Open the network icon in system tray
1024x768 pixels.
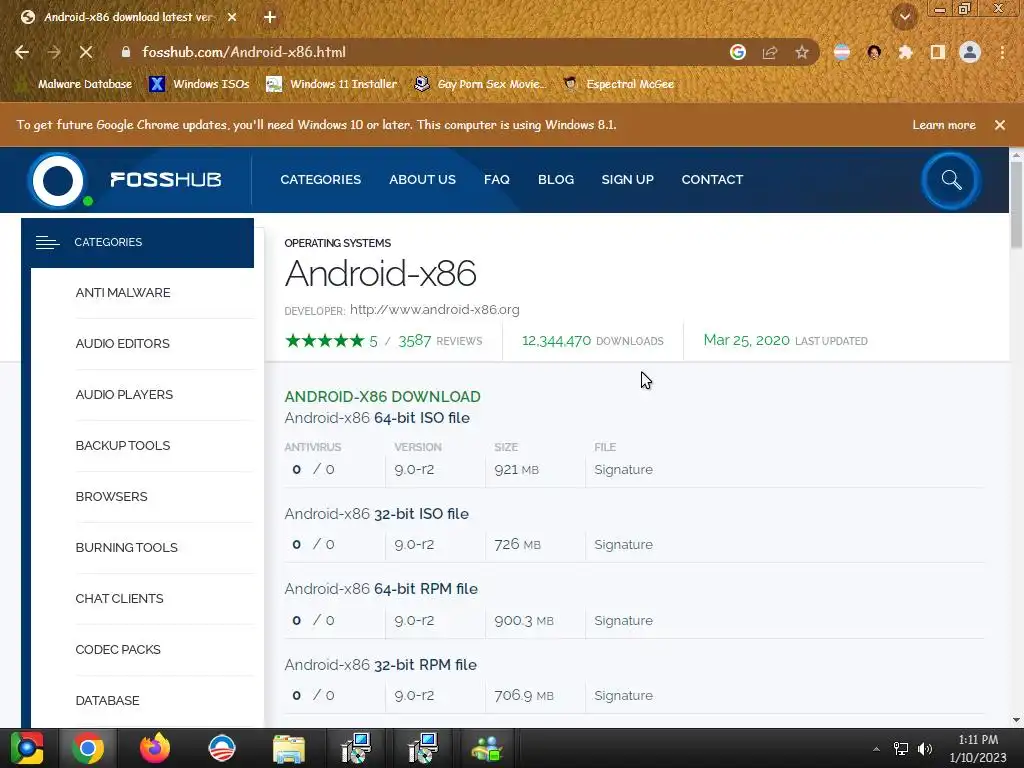pos(901,748)
